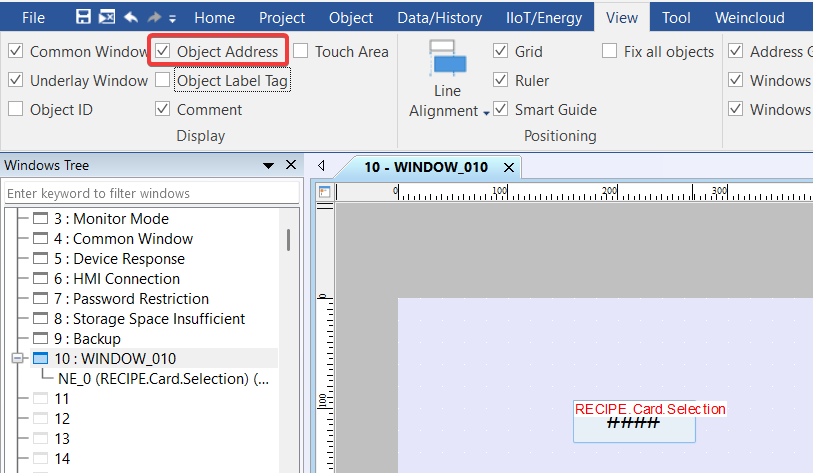Click the Undo arrow icon
The height and width of the screenshot is (473, 813).
click(x=130, y=18)
